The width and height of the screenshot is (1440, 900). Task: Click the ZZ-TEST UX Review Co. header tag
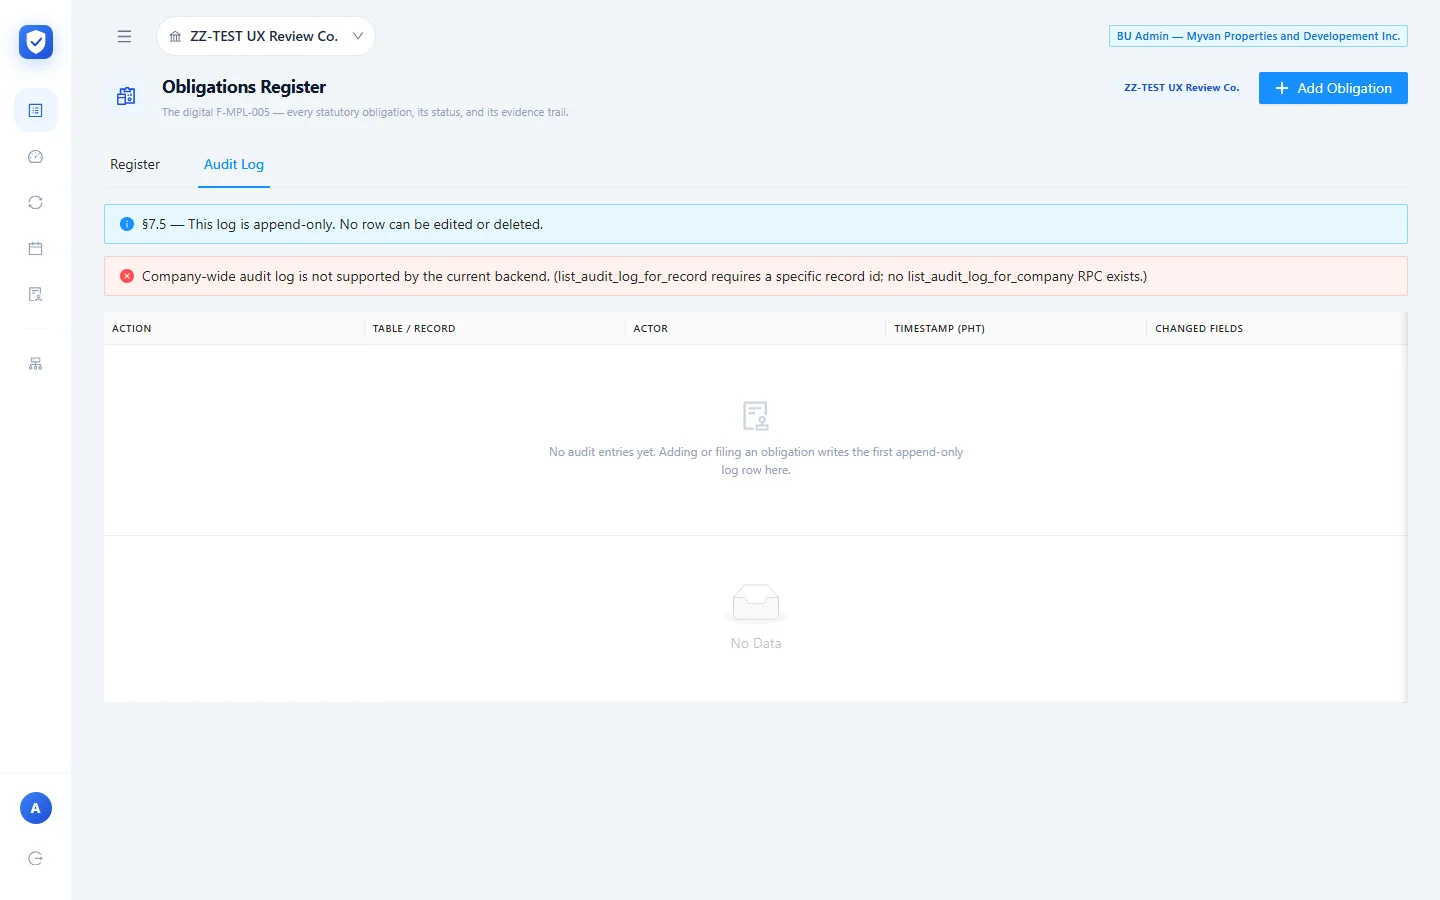[x=1182, y=88]
